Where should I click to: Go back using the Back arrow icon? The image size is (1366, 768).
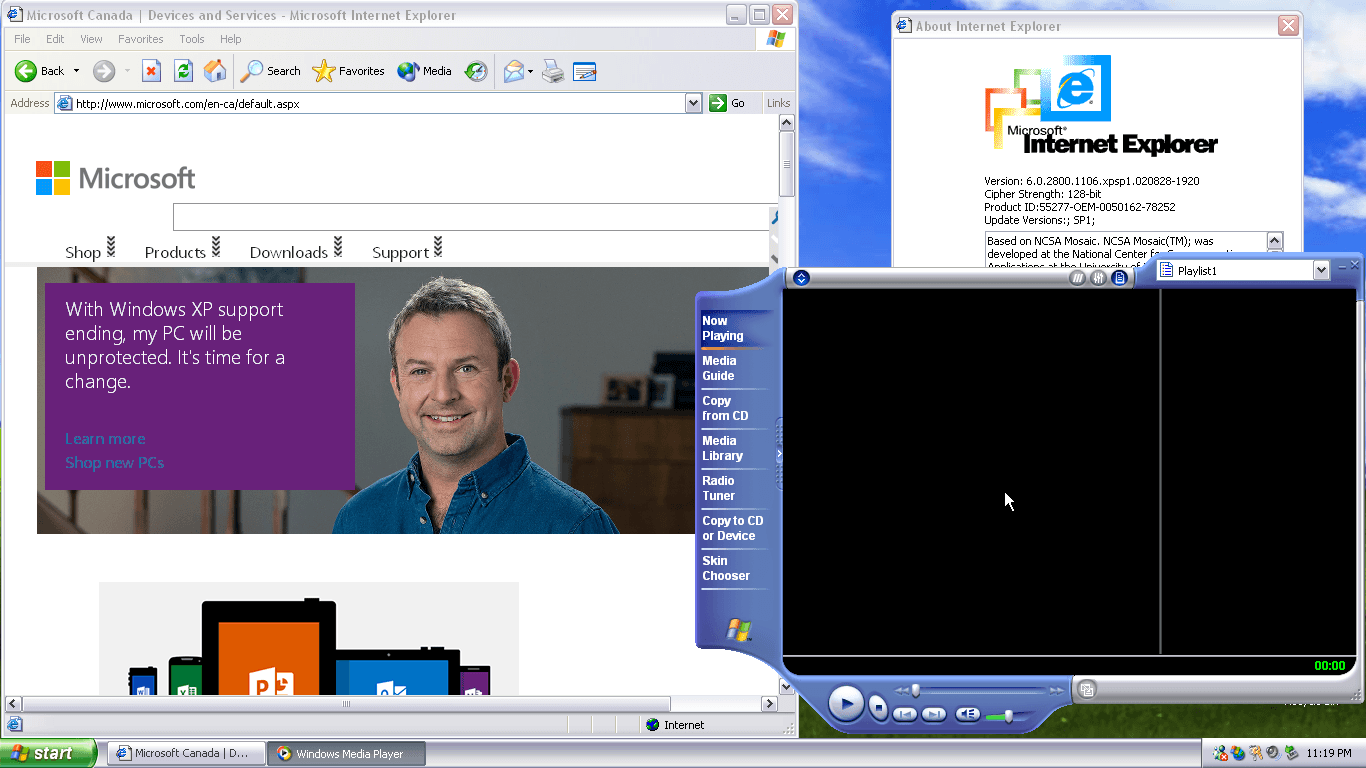(x=26, y=71)
